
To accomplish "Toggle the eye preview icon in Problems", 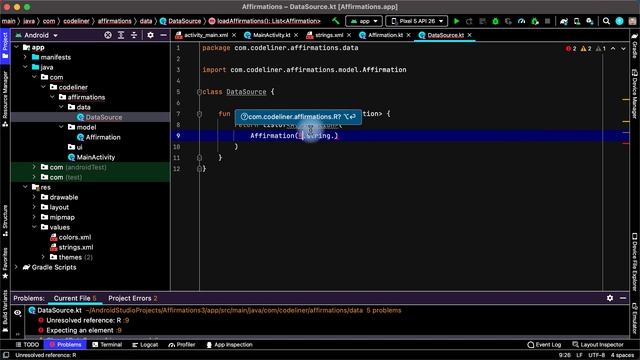I will (18, 313).
